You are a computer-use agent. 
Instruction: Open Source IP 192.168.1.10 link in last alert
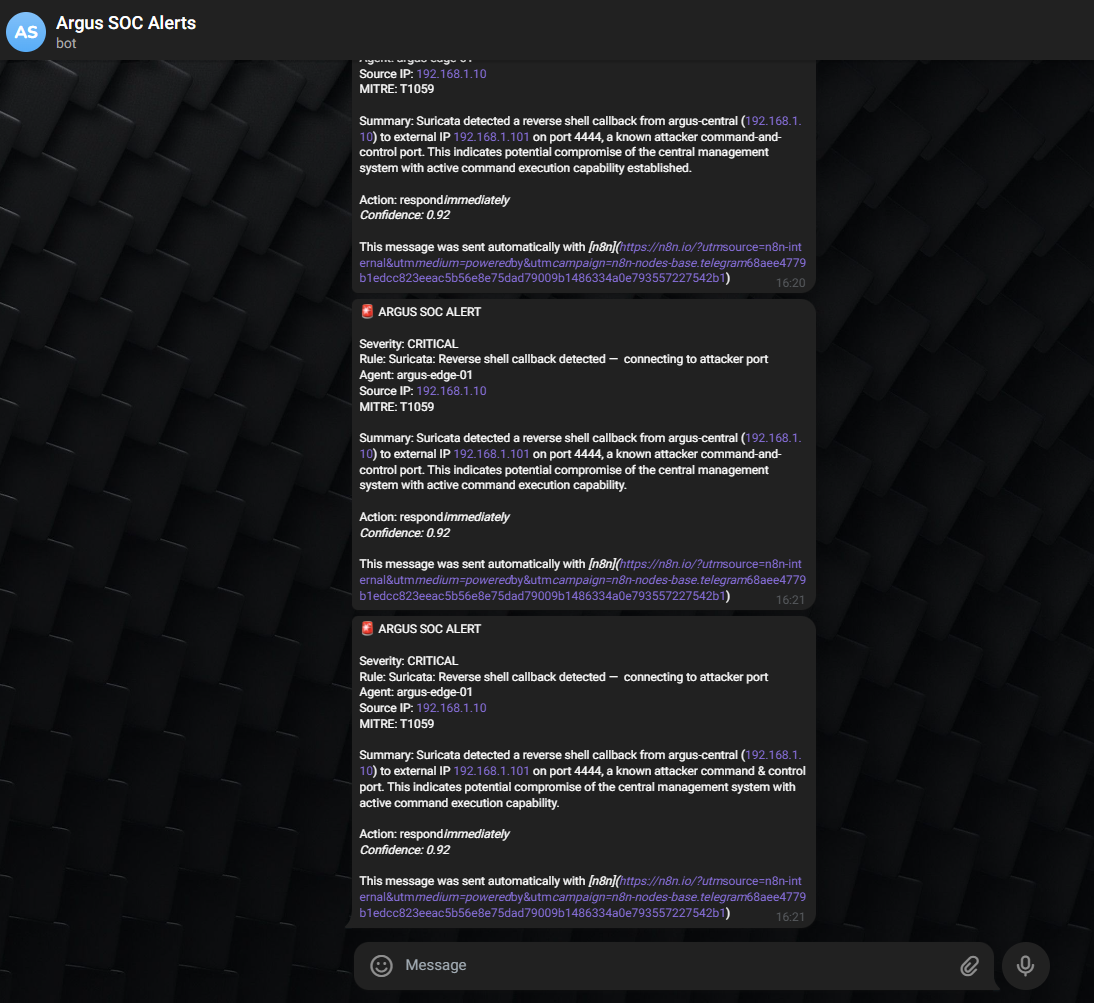coord(451,708)
